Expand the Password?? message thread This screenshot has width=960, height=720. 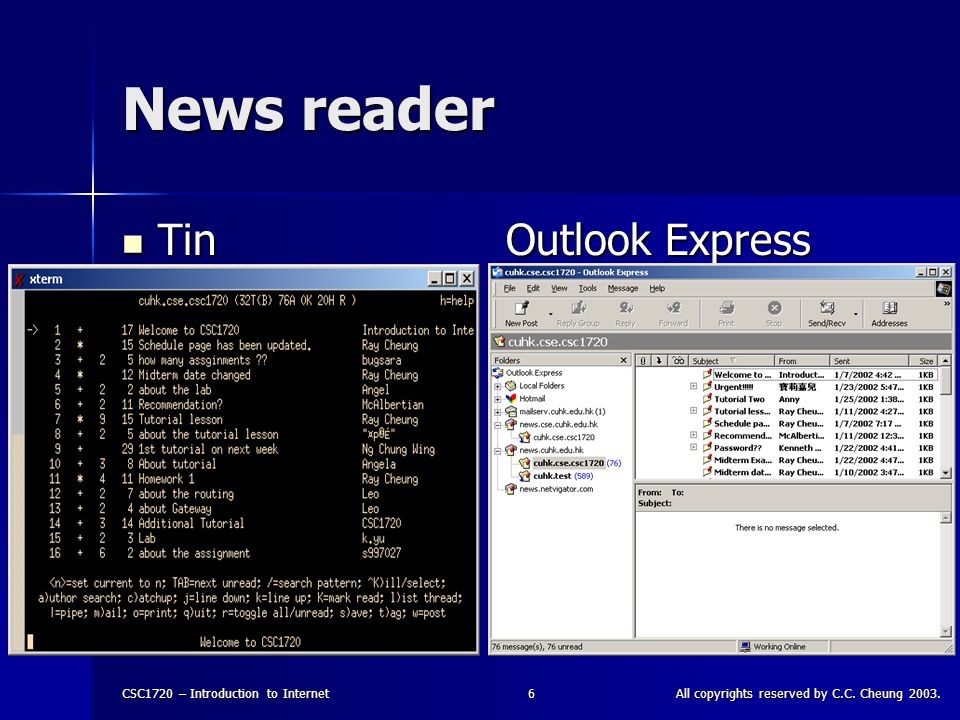(x=693, y=448)
